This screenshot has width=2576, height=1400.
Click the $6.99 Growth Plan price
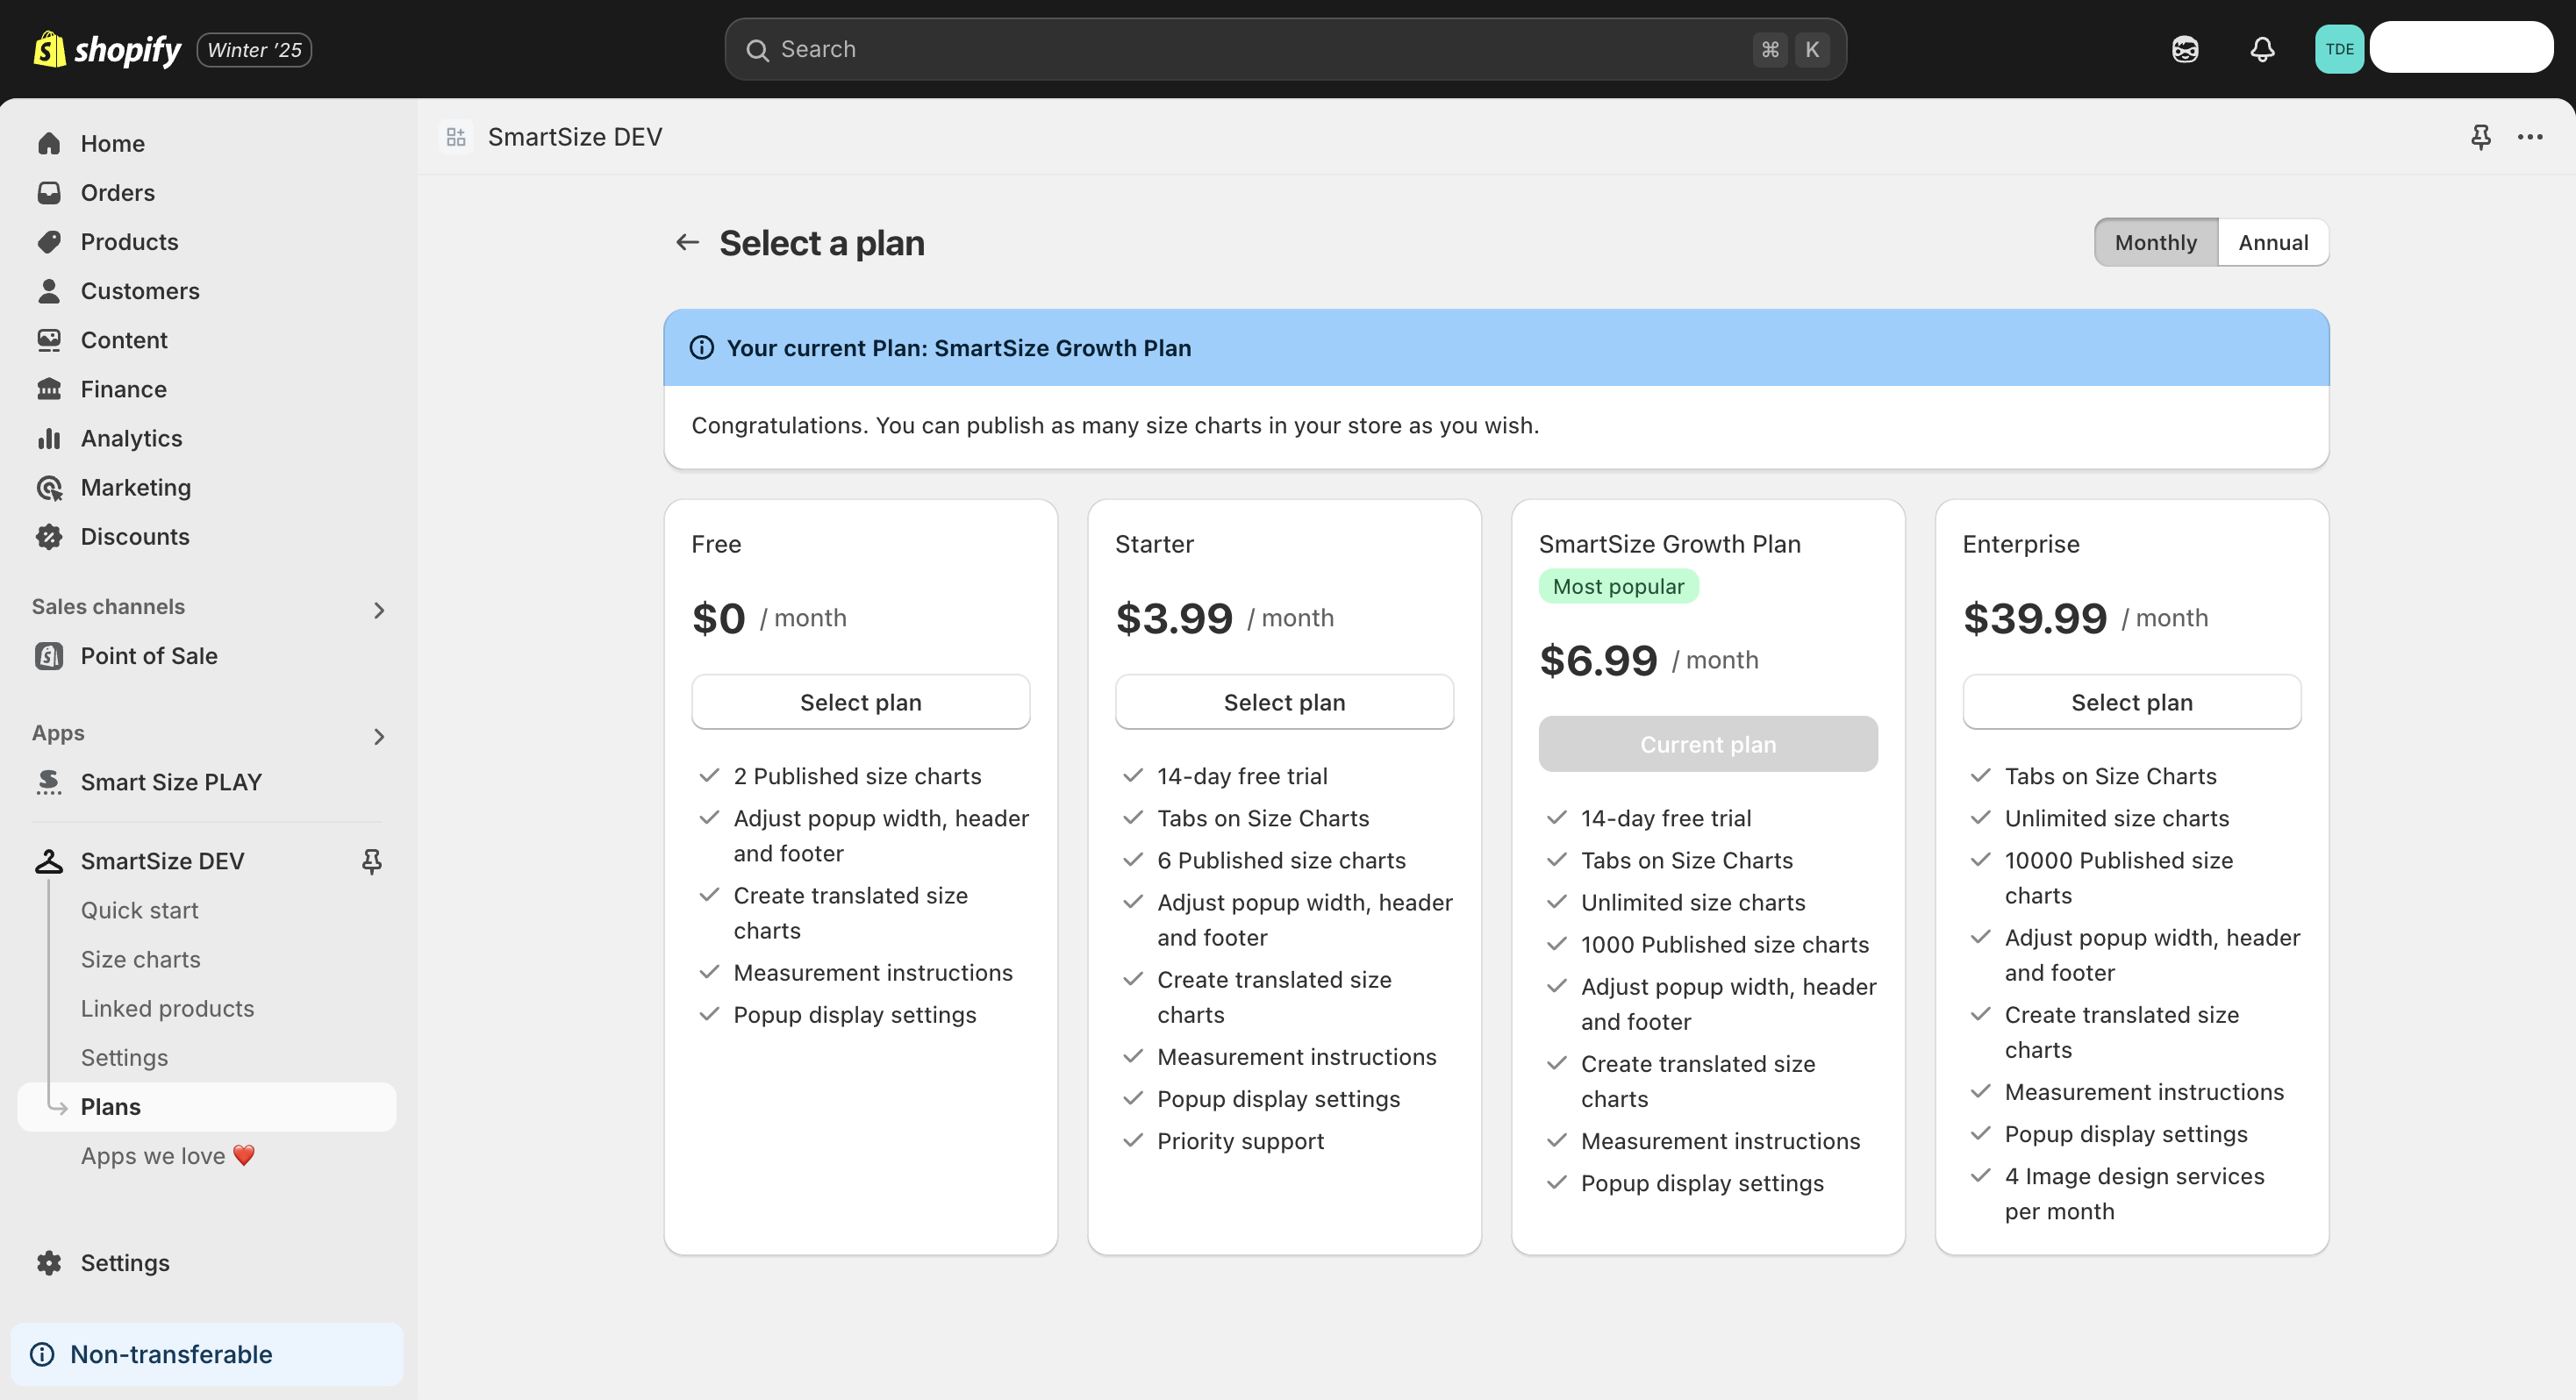tap(1598, 659)
